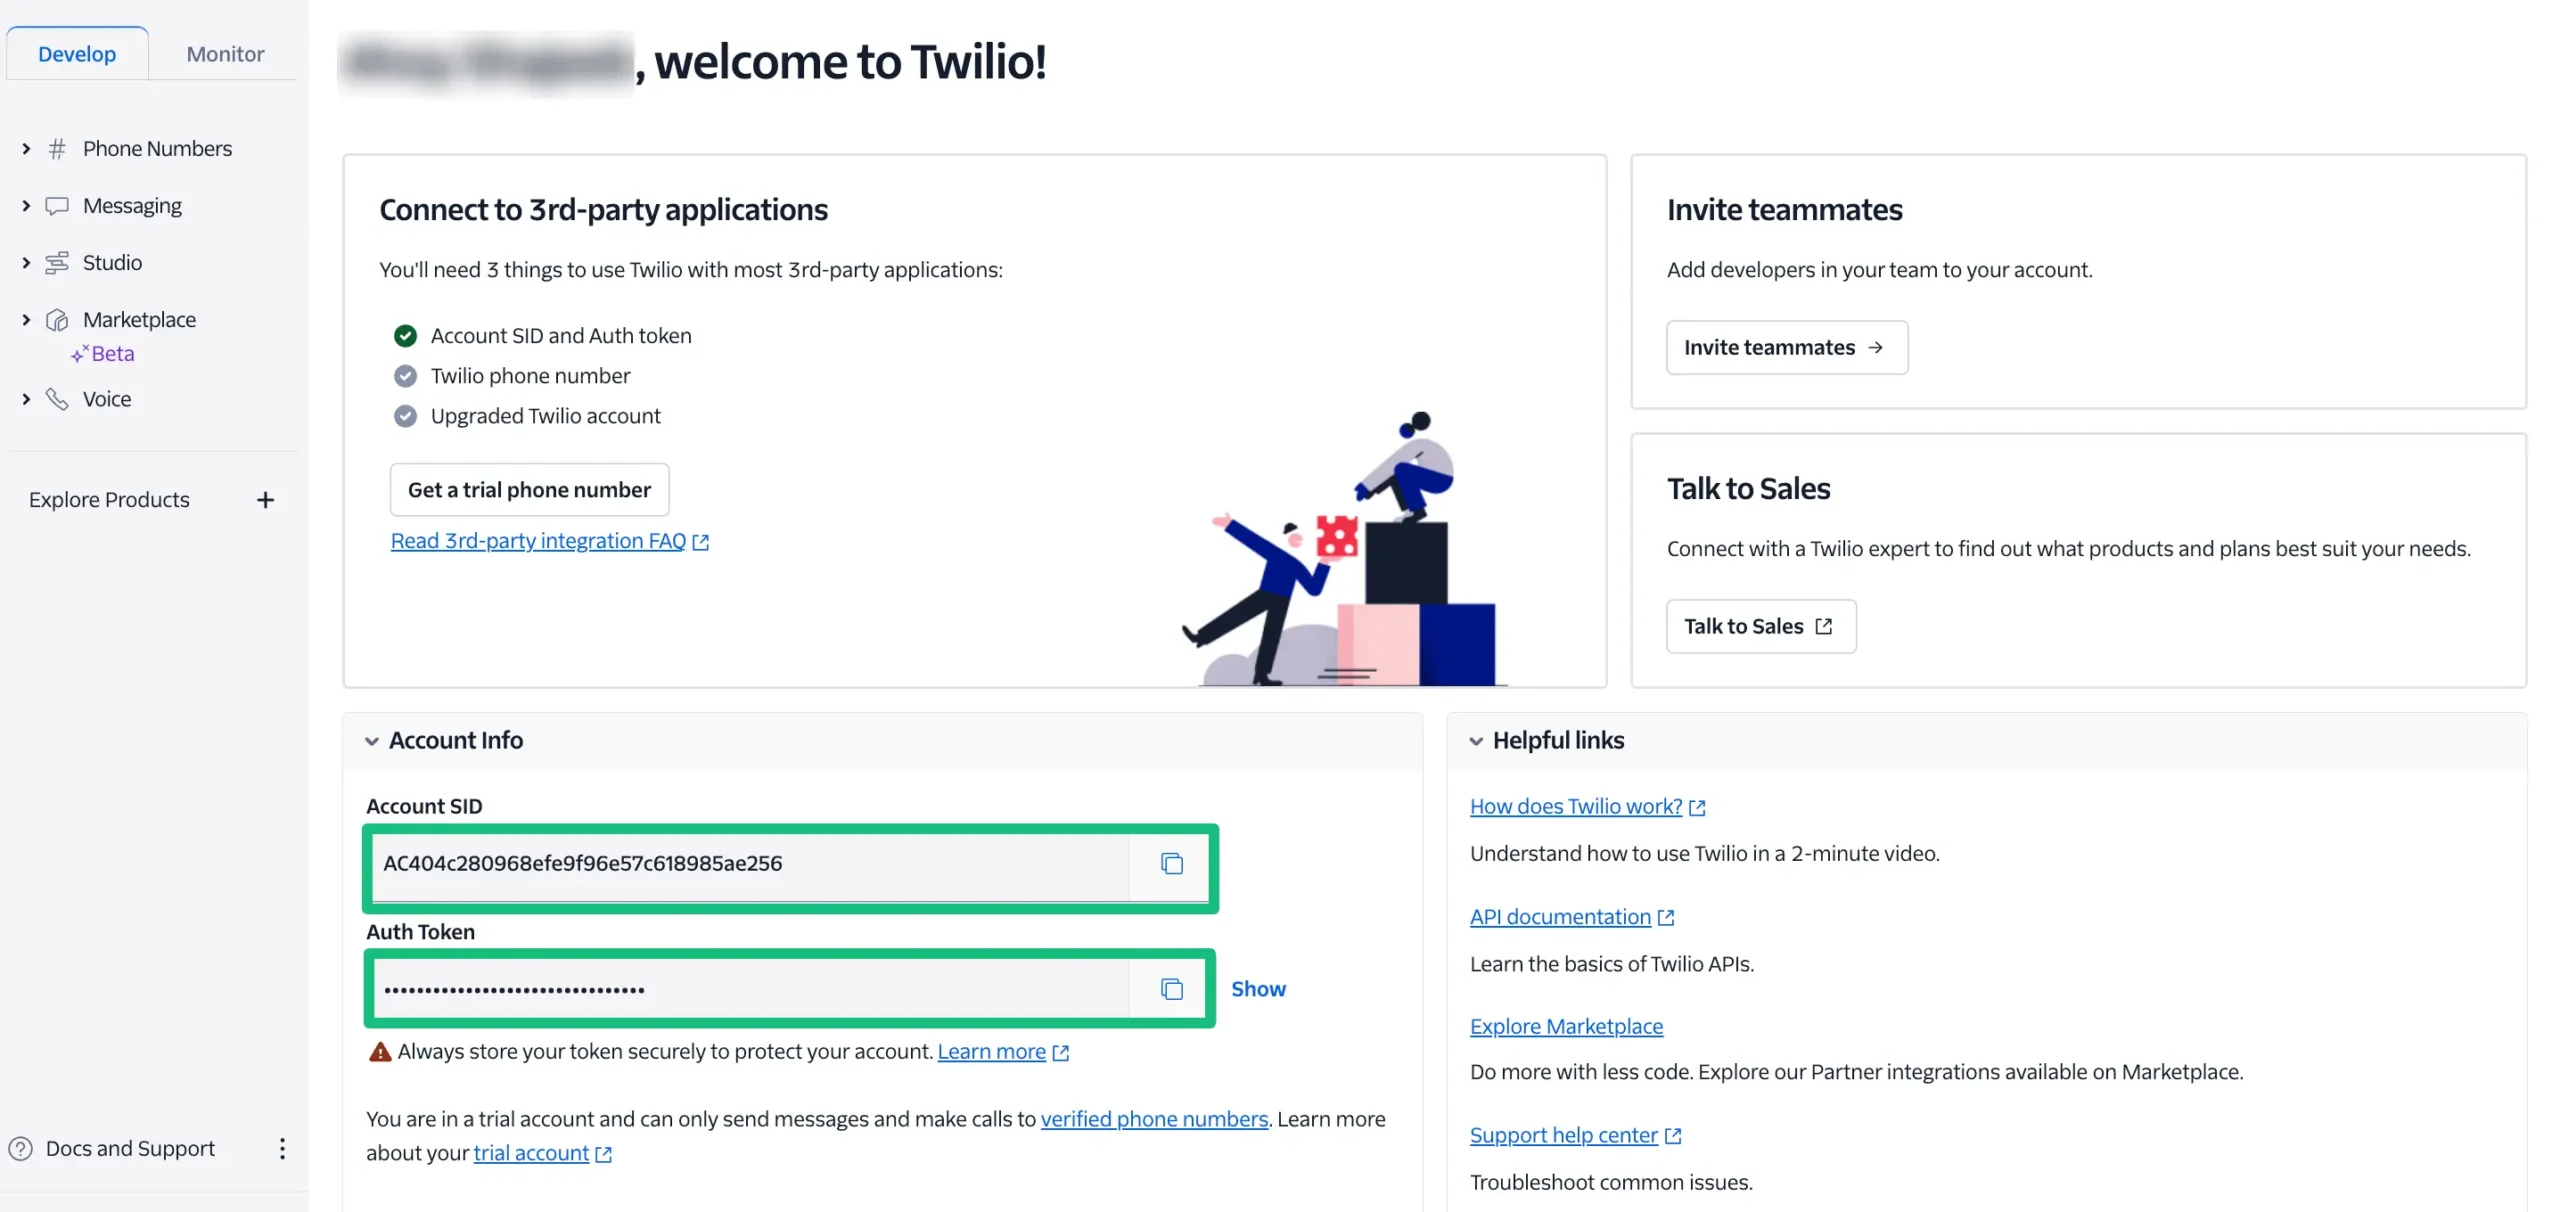This screenshot has height=1212, width=2560.
Task: Show the hidden Auth Token value
Action: point(1258,988)
